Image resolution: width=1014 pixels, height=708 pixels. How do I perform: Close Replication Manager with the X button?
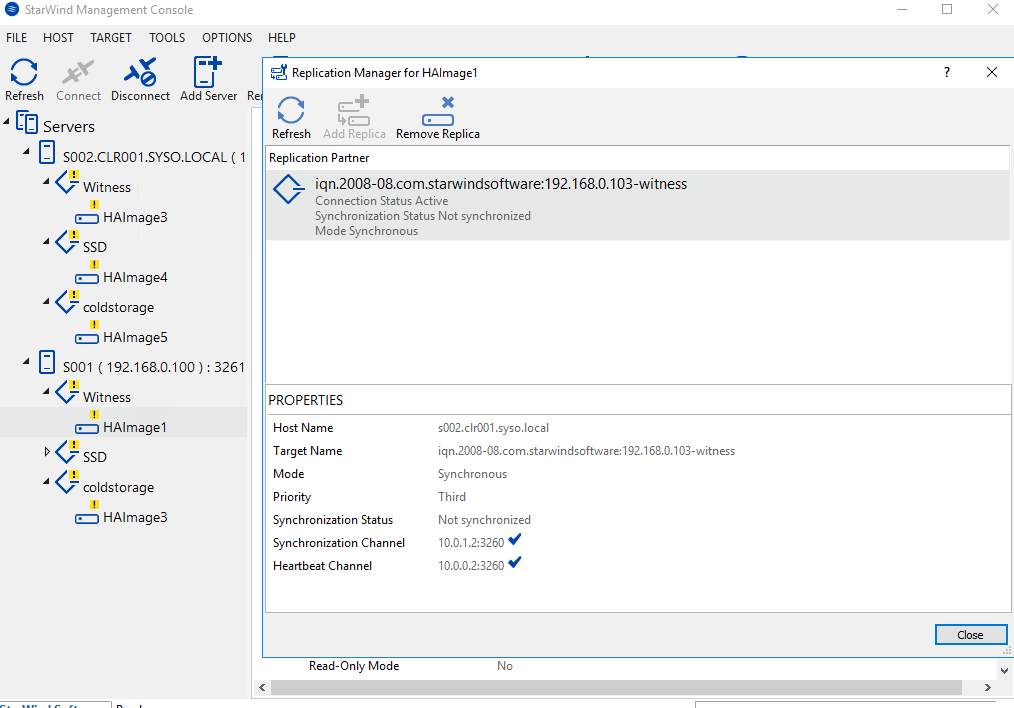(991, 72)
